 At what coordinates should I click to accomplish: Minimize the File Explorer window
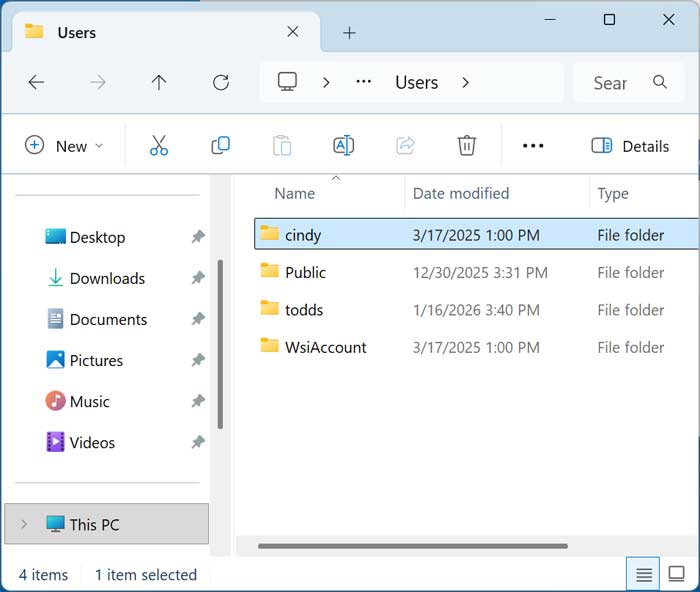pyautogui.click(x=550, y=20)
